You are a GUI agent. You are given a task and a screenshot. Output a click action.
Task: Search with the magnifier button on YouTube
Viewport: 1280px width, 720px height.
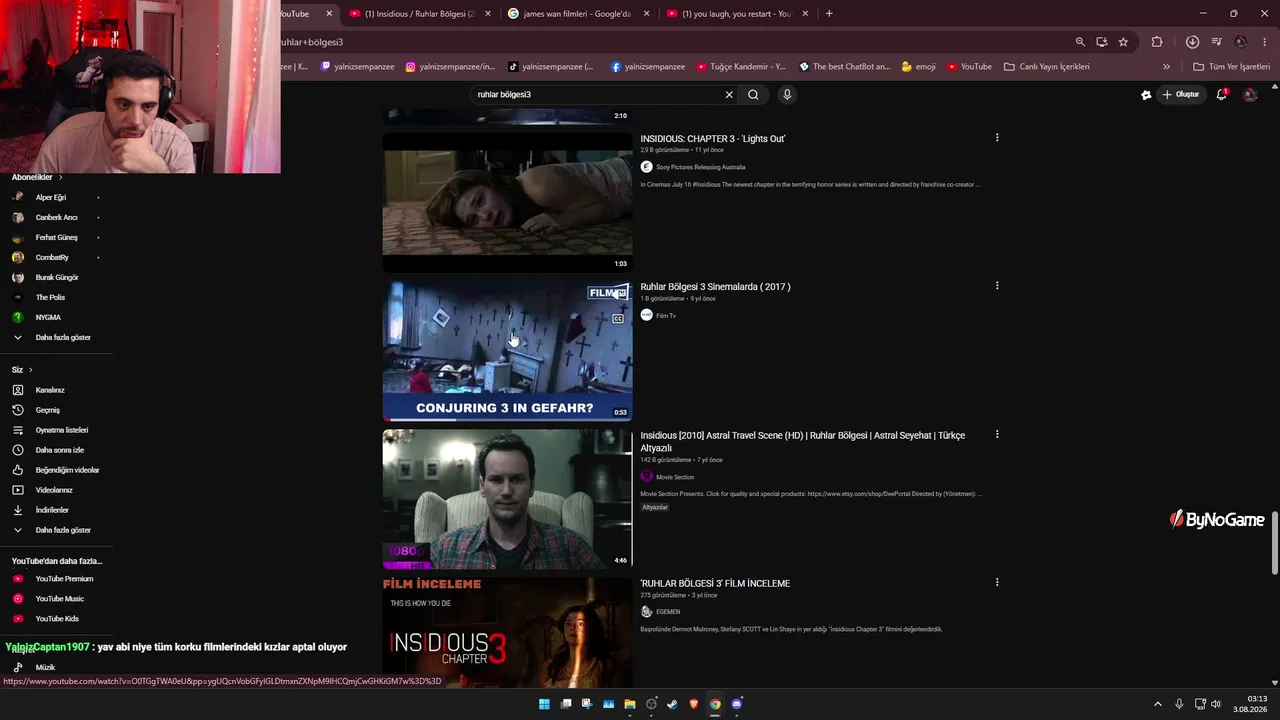[753, 95]
